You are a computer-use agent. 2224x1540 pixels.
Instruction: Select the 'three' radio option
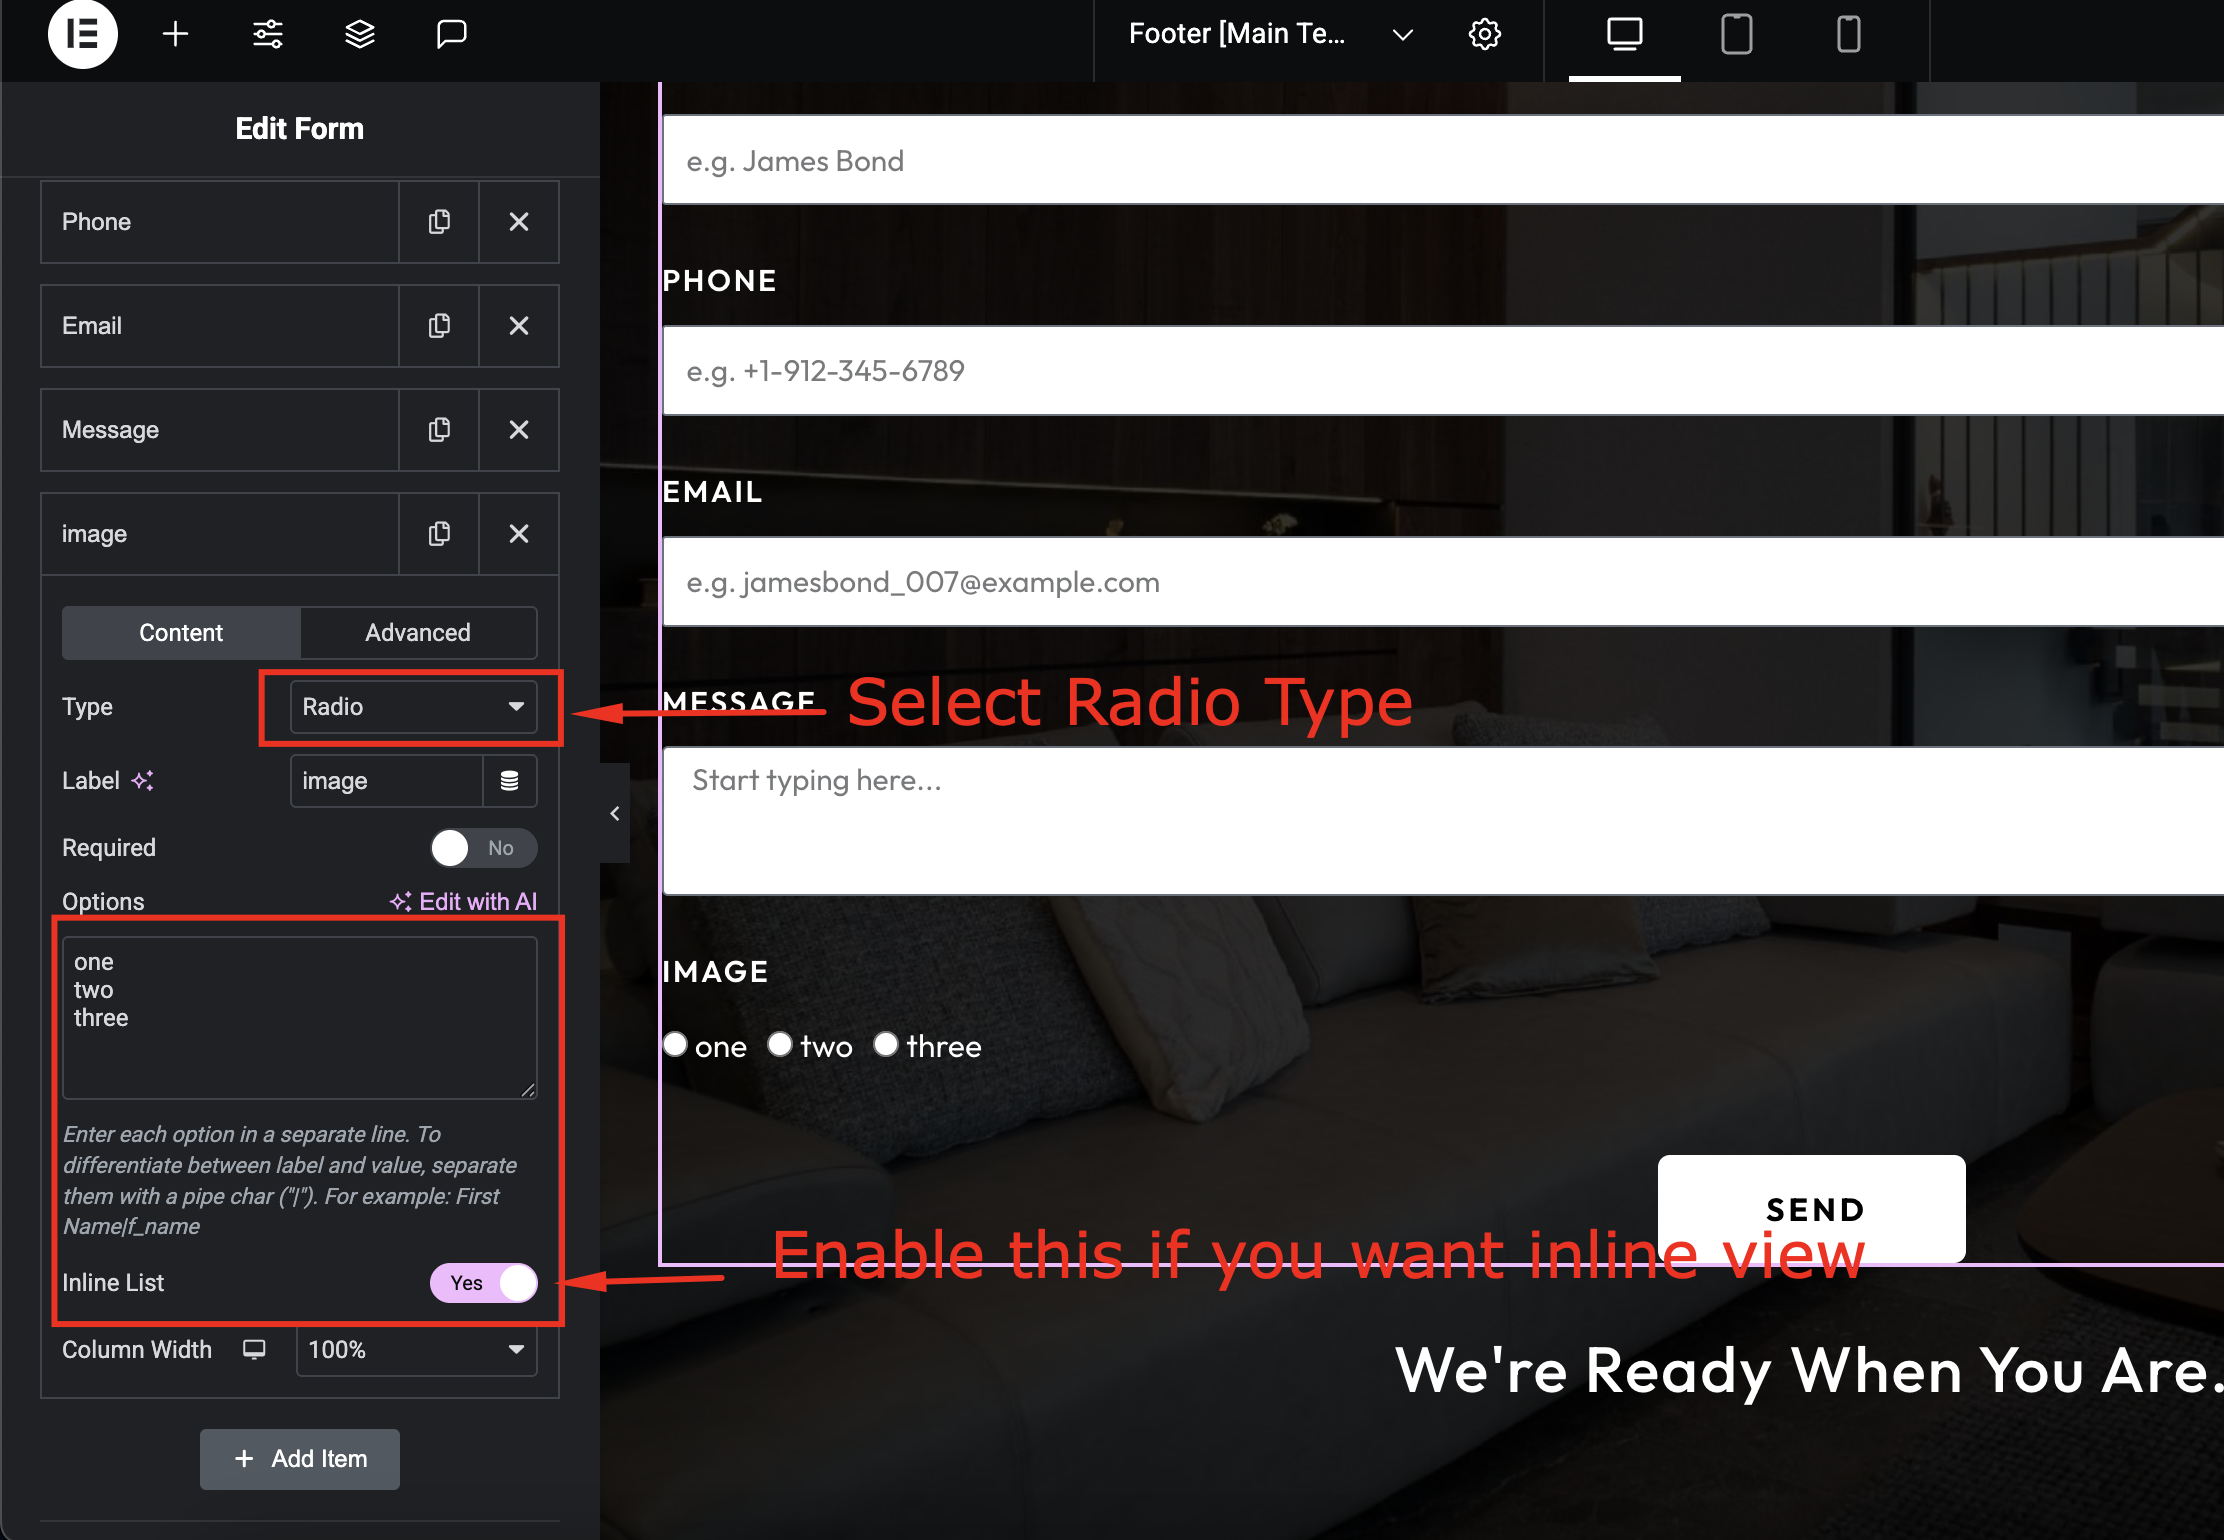click(886, 1044)
